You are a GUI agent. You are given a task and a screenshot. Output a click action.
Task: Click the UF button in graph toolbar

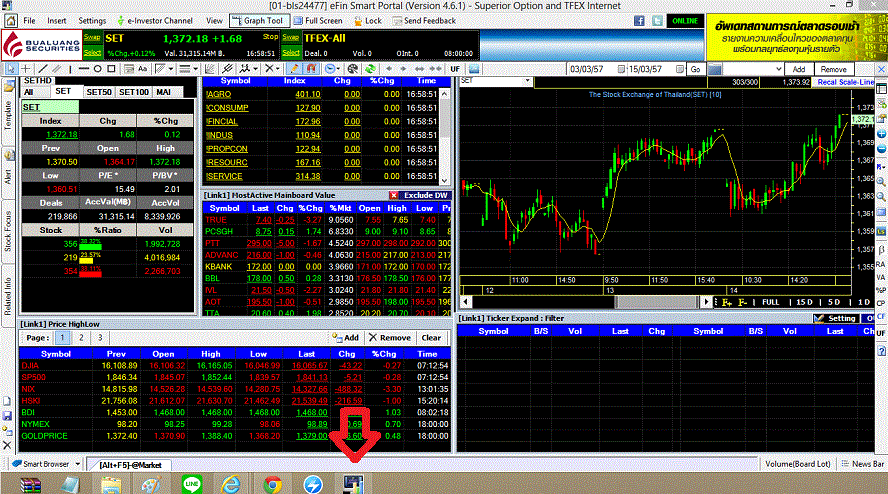click(455, 69)
